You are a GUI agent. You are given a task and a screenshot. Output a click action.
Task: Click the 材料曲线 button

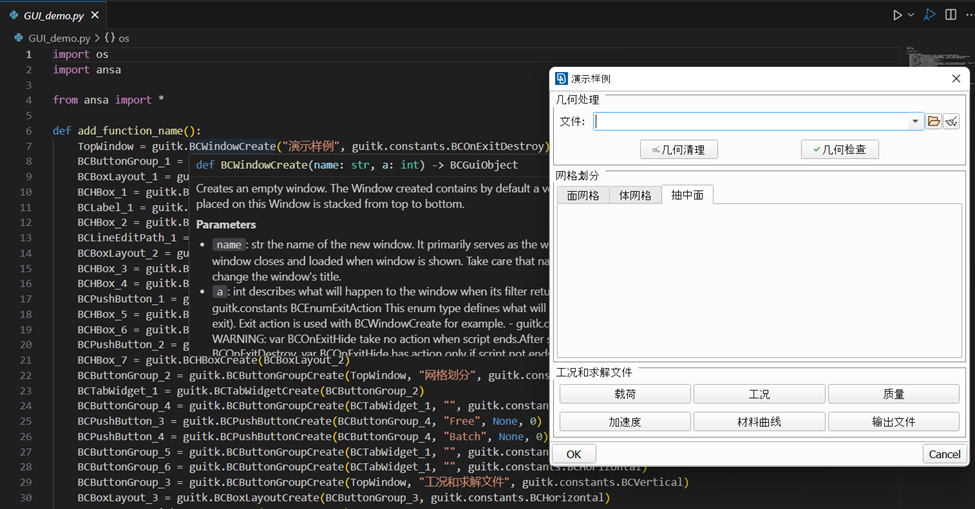click(x=759, y=422)
